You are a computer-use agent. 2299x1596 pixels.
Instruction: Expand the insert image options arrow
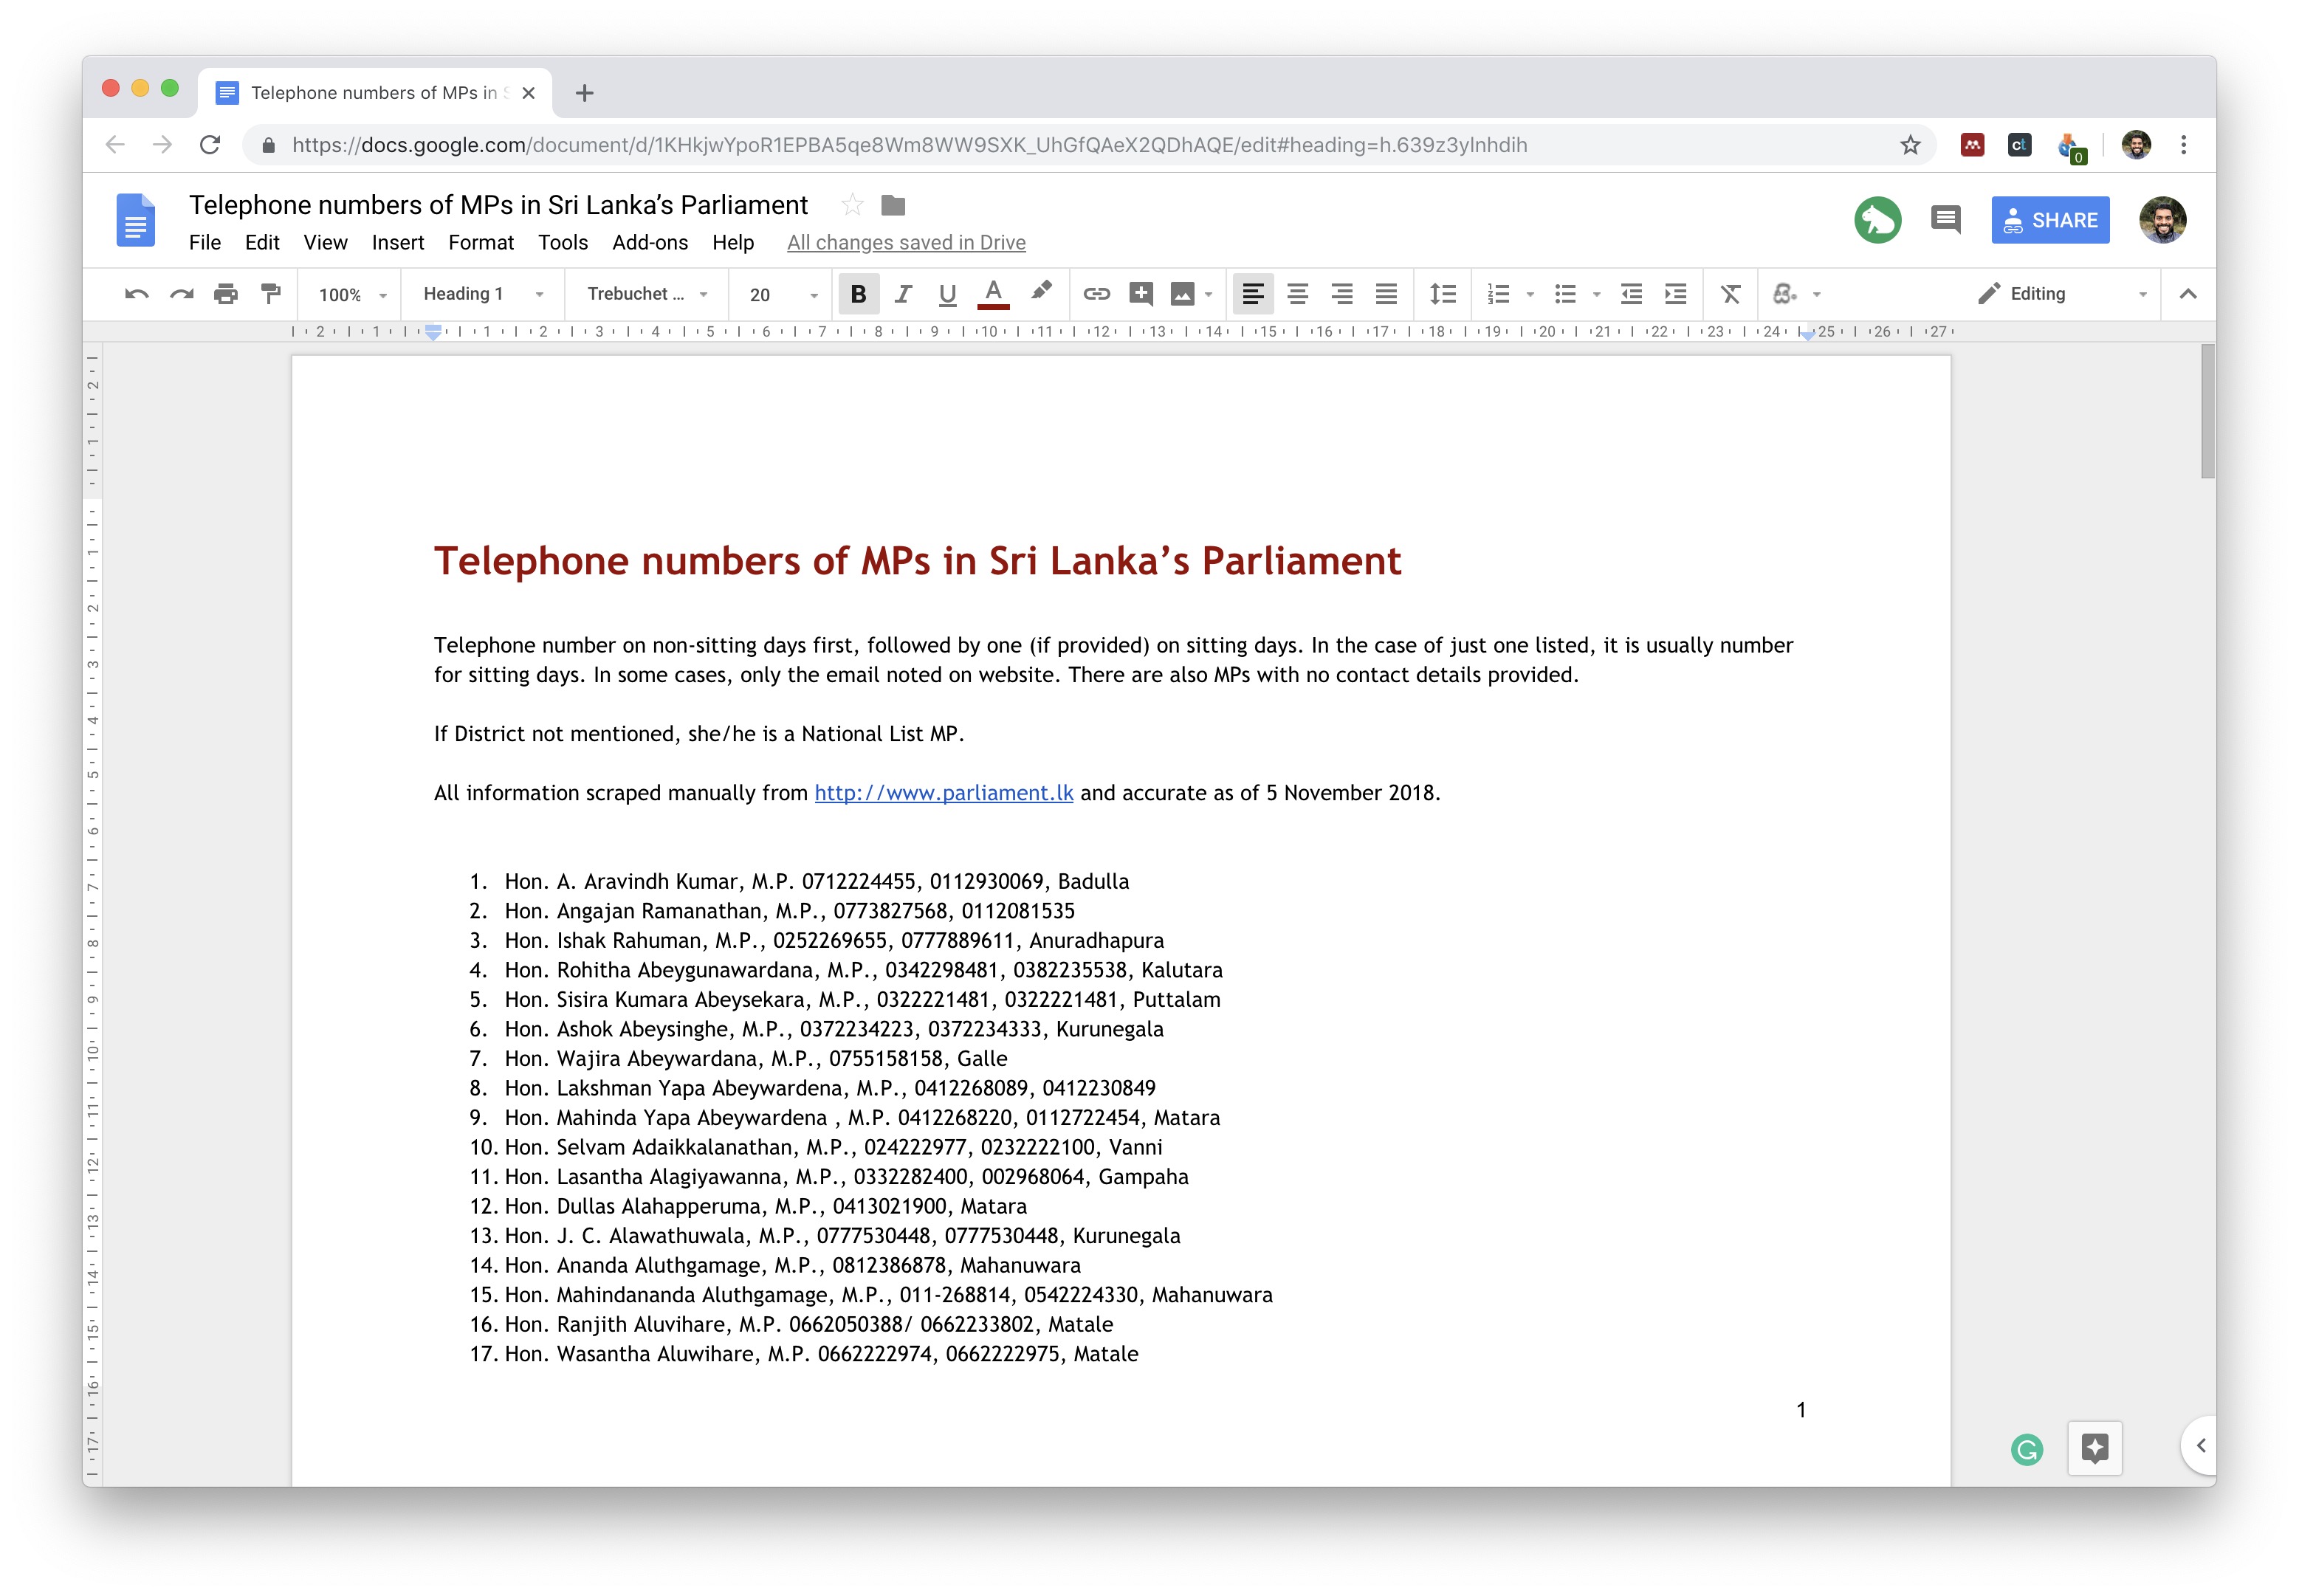click(x=1209, y=295)
